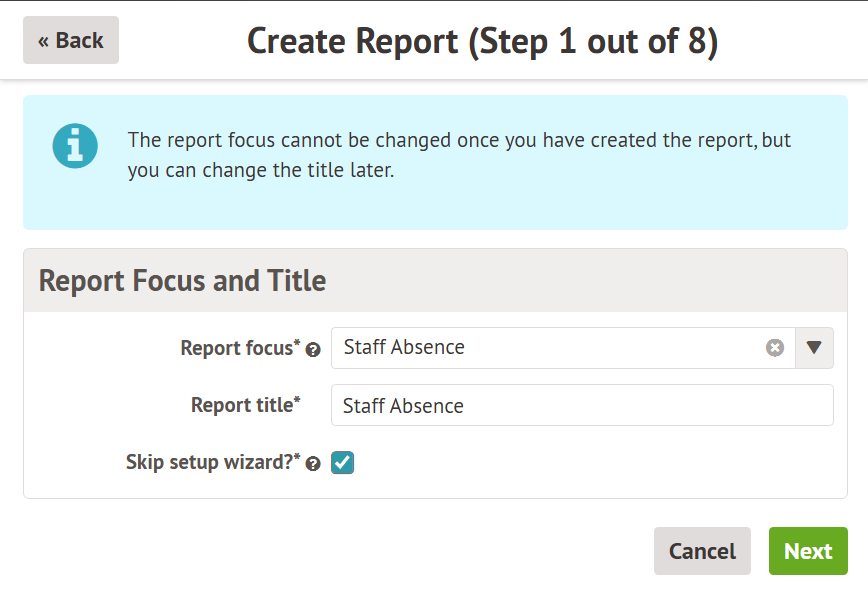Click the 'Report title' field label

point(242,405)
